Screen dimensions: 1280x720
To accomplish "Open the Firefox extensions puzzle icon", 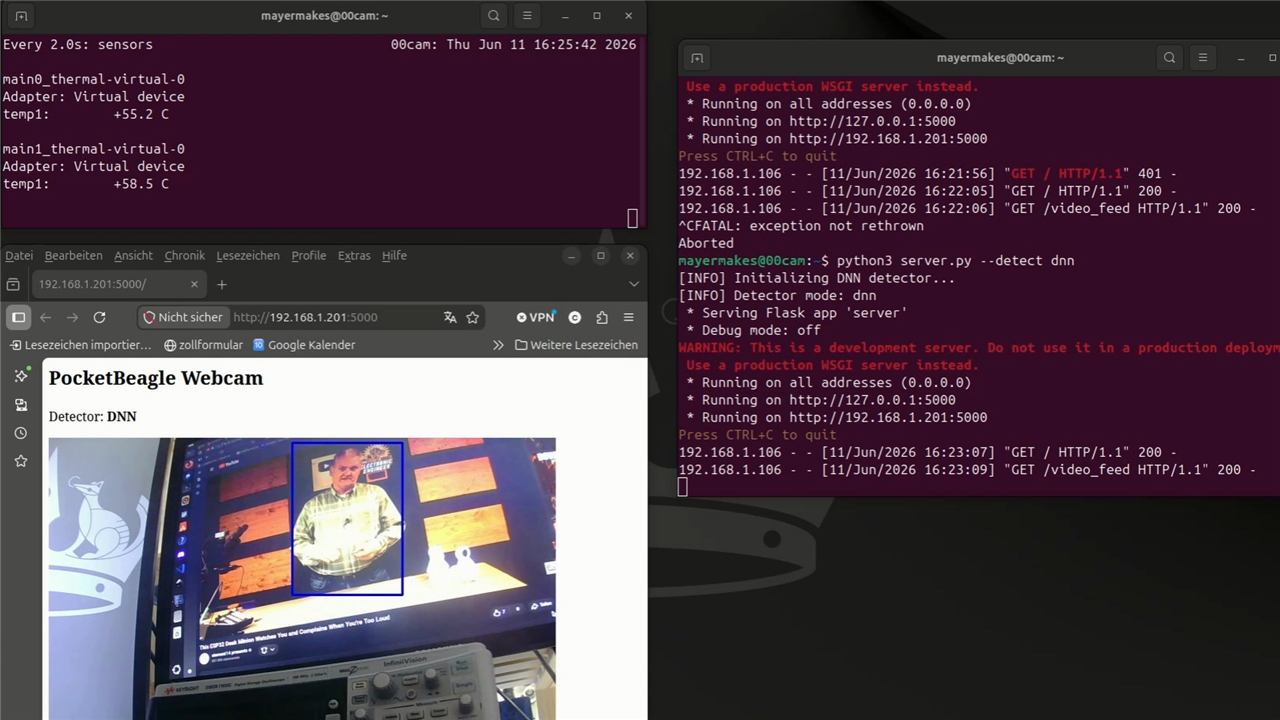I will [x=602, y=317].
